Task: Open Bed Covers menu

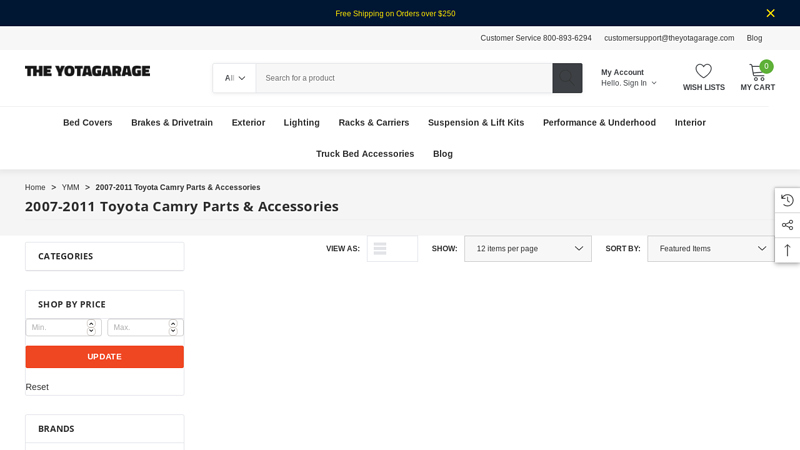Action: tap(87, 122)
